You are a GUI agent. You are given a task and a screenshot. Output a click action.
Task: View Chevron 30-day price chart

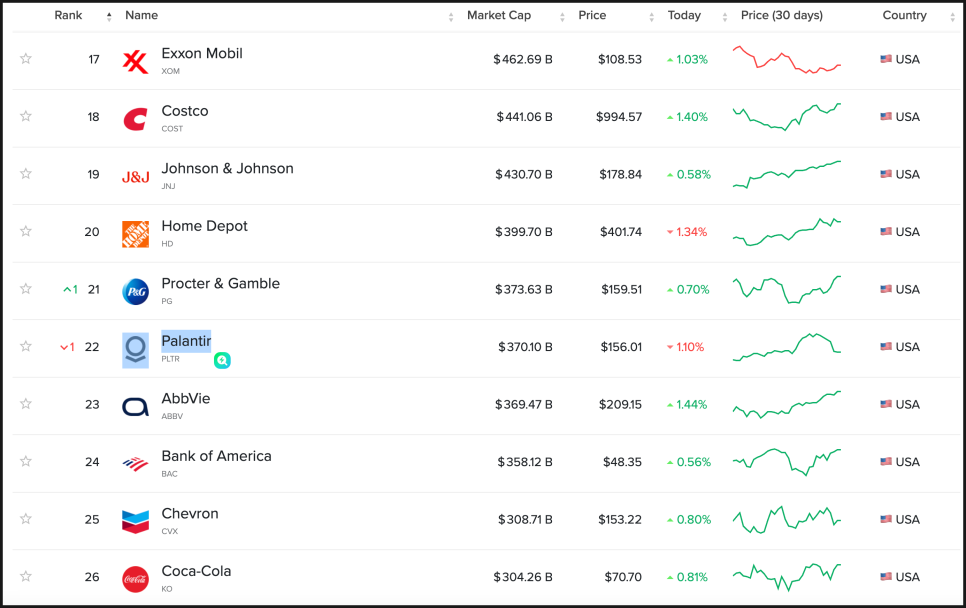[x=787, y=519]
